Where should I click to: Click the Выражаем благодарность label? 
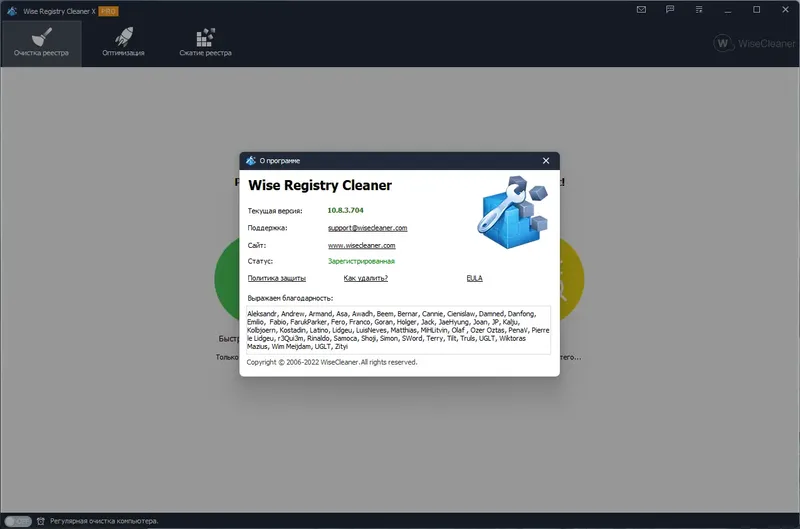coord(290,298)
